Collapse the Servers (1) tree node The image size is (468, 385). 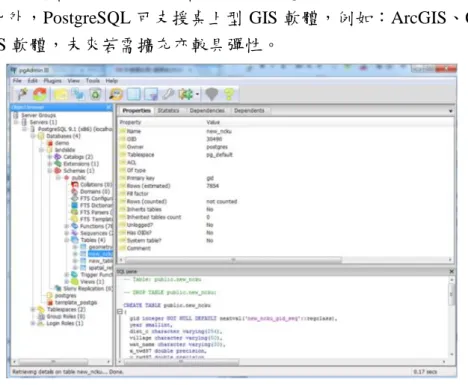(16, 122)
